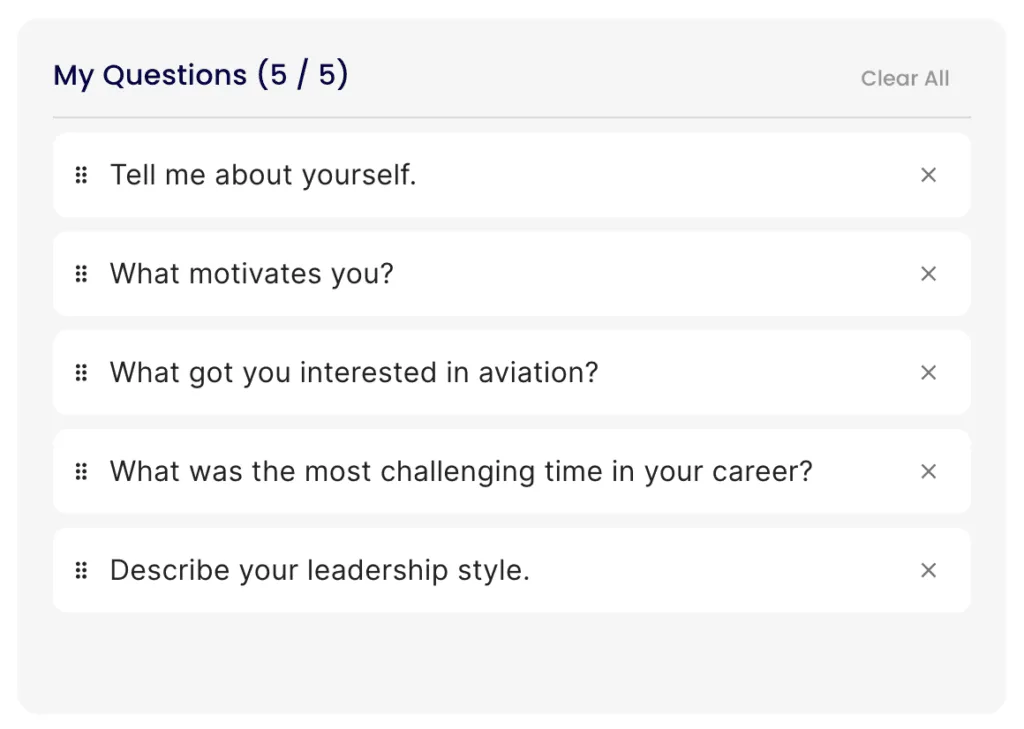This screenshot has height=729, width=1024.
Task: Remove 'Tell me about yourself.' using its X
Action: click(x=928, y=175)
